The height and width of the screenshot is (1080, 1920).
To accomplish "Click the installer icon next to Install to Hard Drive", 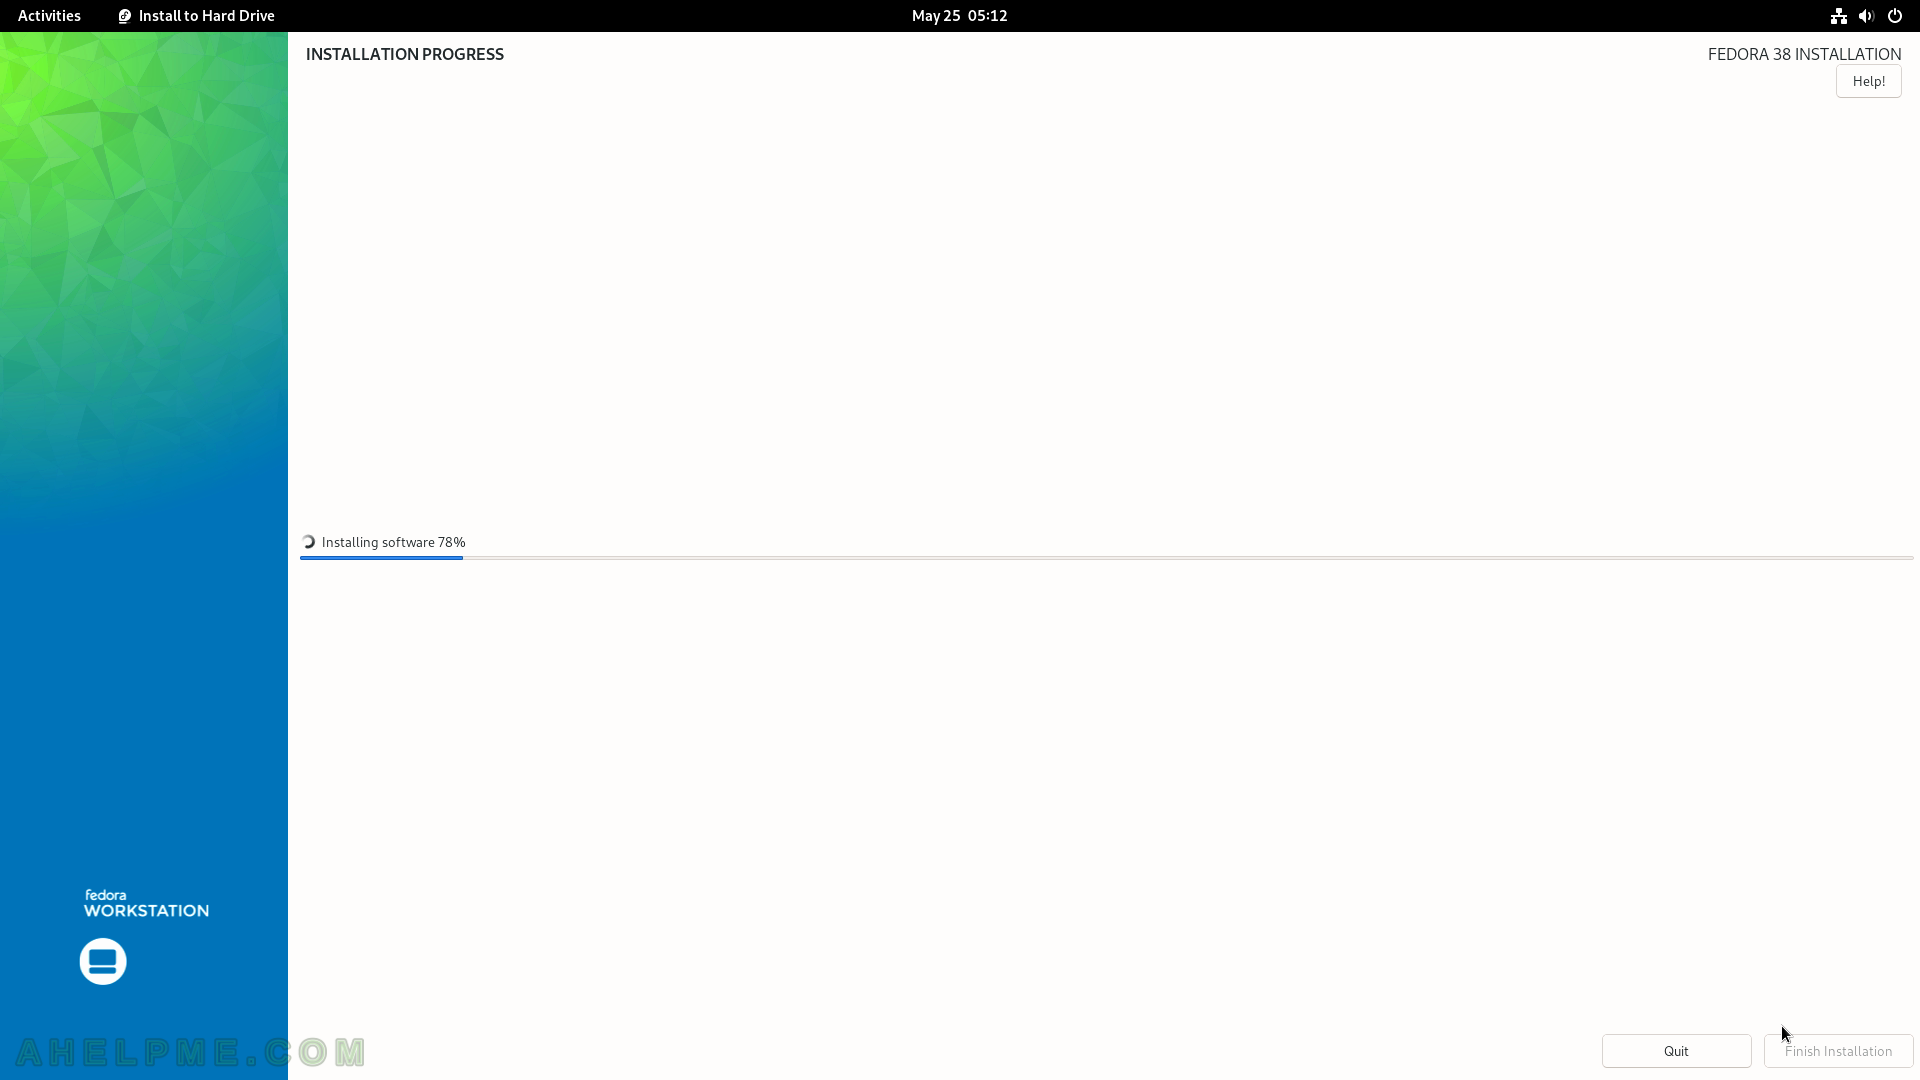I will click(x=125, y=16).
